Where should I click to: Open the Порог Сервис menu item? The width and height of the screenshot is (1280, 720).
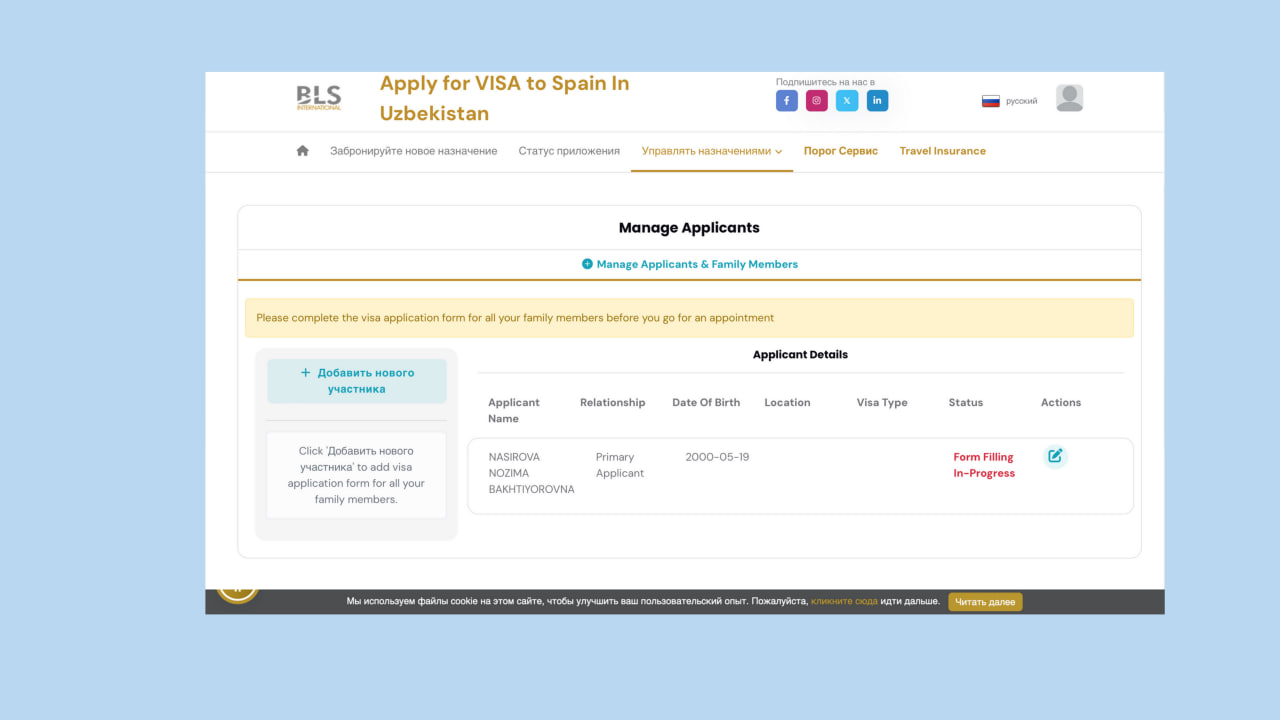[840, 151]
